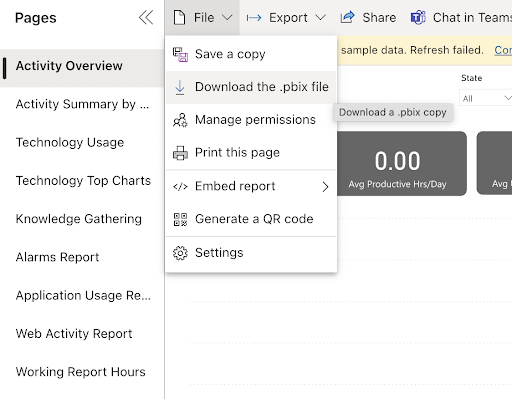The image size is (512, 399).
Task: Select Manage permissions option
Action: [x=251, y=120]
